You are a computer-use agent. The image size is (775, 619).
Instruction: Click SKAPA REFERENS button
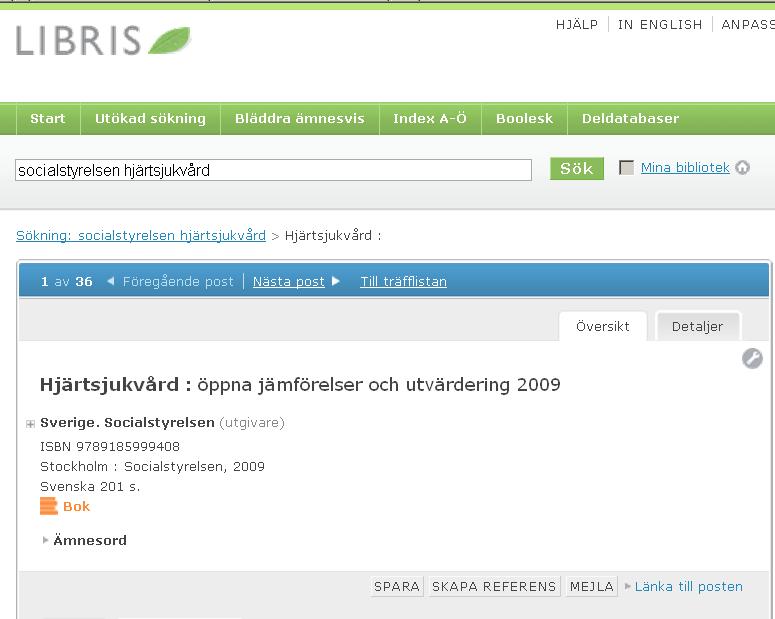(x=494, y=586)
